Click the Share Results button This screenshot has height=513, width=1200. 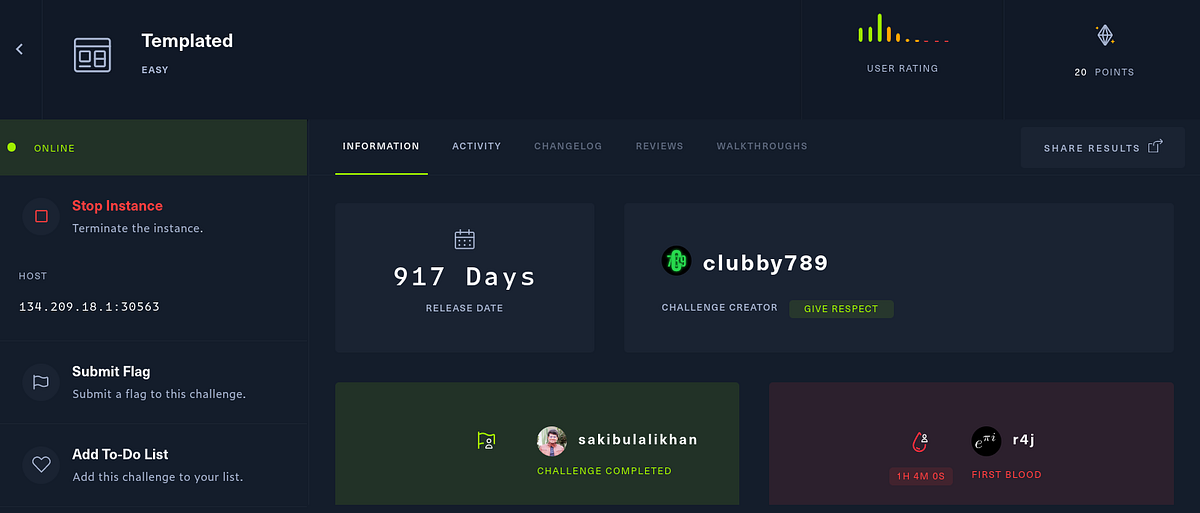pyautogui.click(x=1103, y=147)
